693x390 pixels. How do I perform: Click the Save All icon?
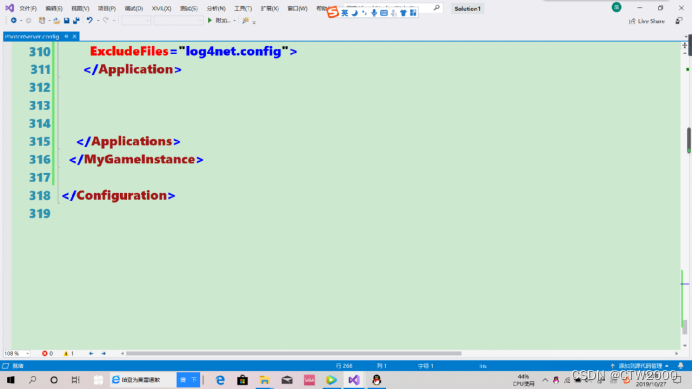coord(76,20)
